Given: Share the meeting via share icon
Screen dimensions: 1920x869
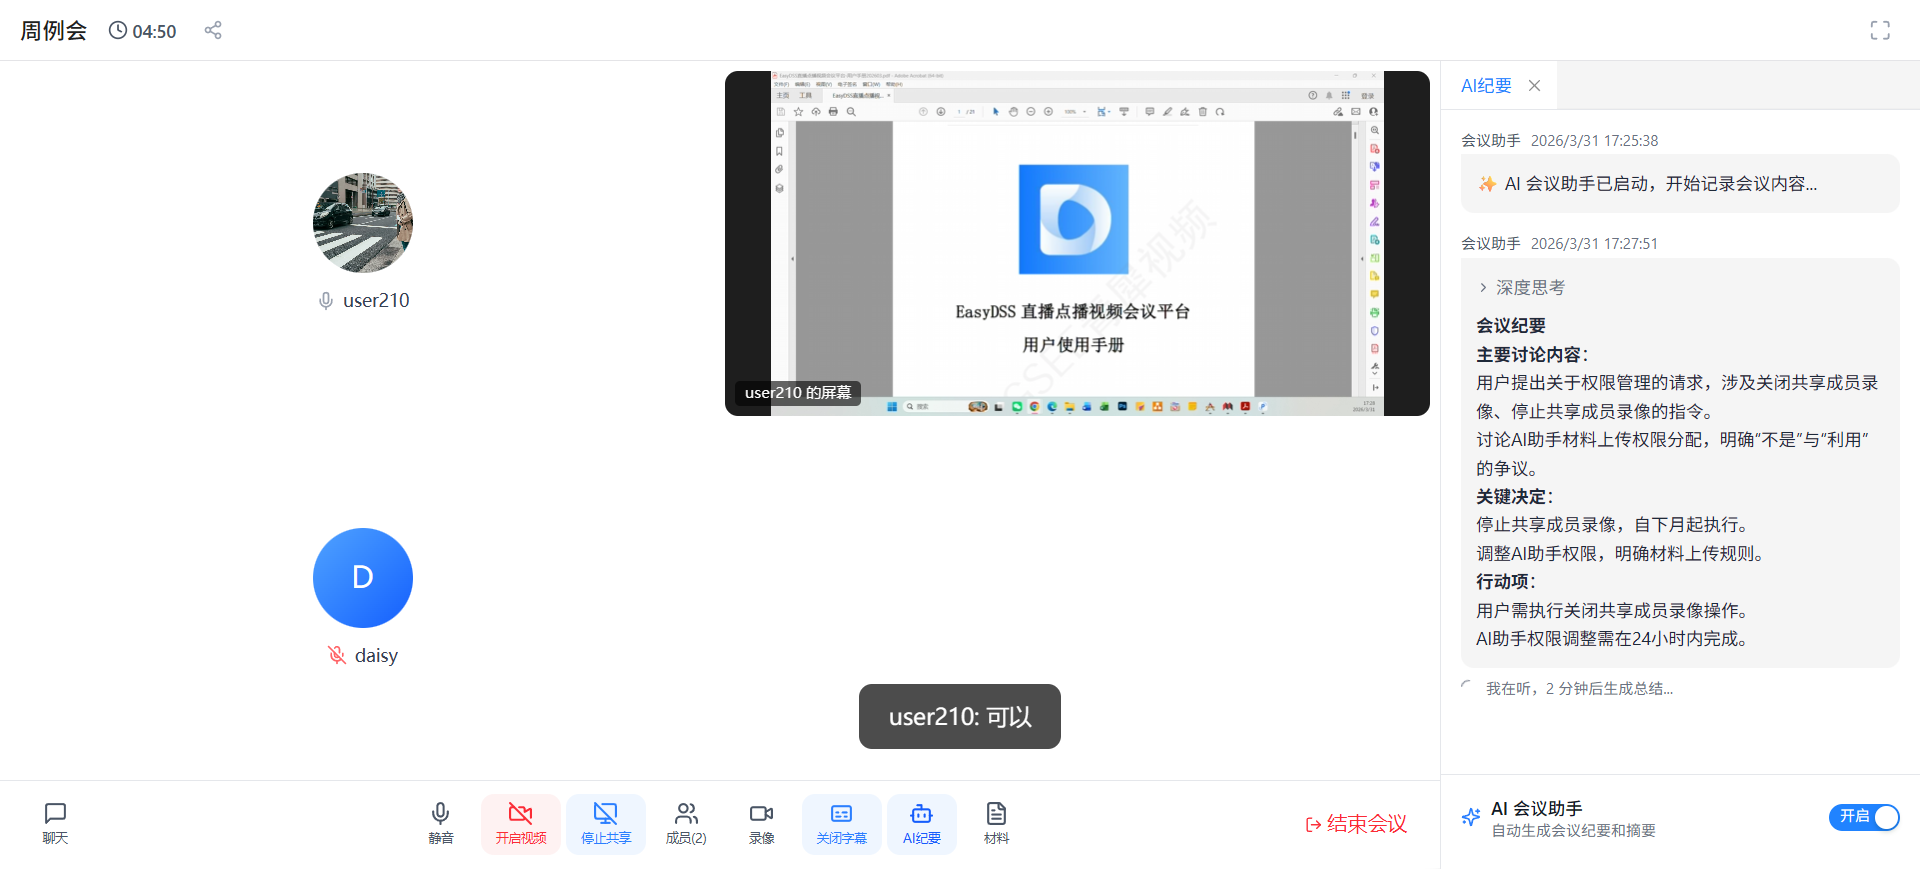Looking at the screenshot, I should point(213,30).
